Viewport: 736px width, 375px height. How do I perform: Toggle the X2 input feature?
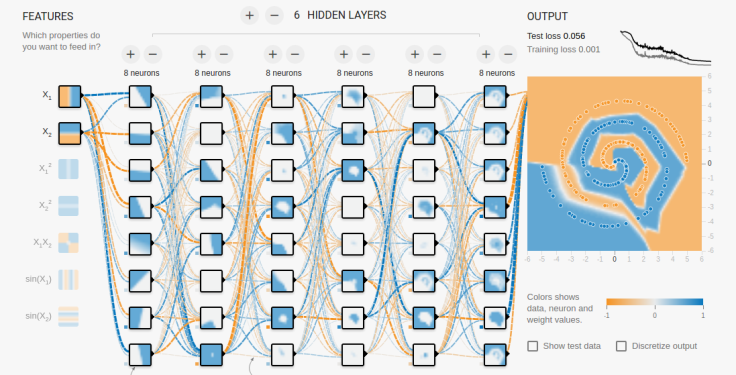tap(69, 133)
